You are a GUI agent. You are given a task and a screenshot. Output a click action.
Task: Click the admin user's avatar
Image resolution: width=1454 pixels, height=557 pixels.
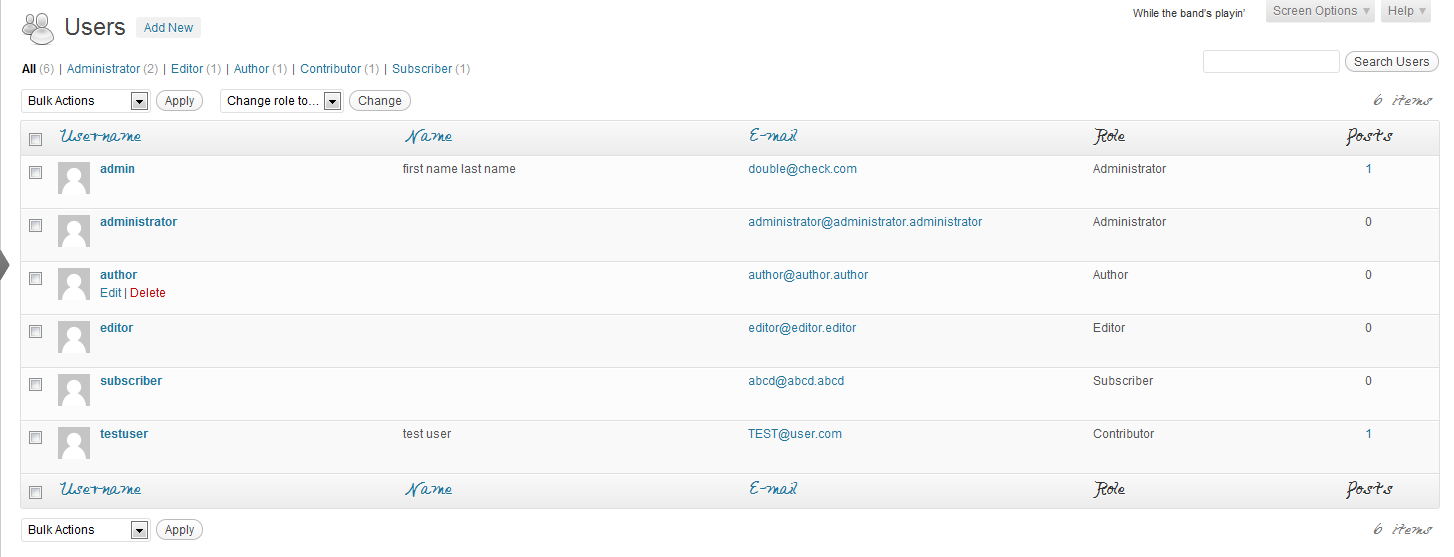(x=74, y=178)
